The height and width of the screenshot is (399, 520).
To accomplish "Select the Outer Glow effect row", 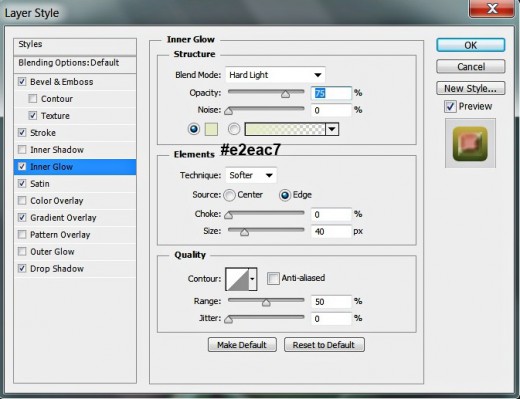I will 75,252.
